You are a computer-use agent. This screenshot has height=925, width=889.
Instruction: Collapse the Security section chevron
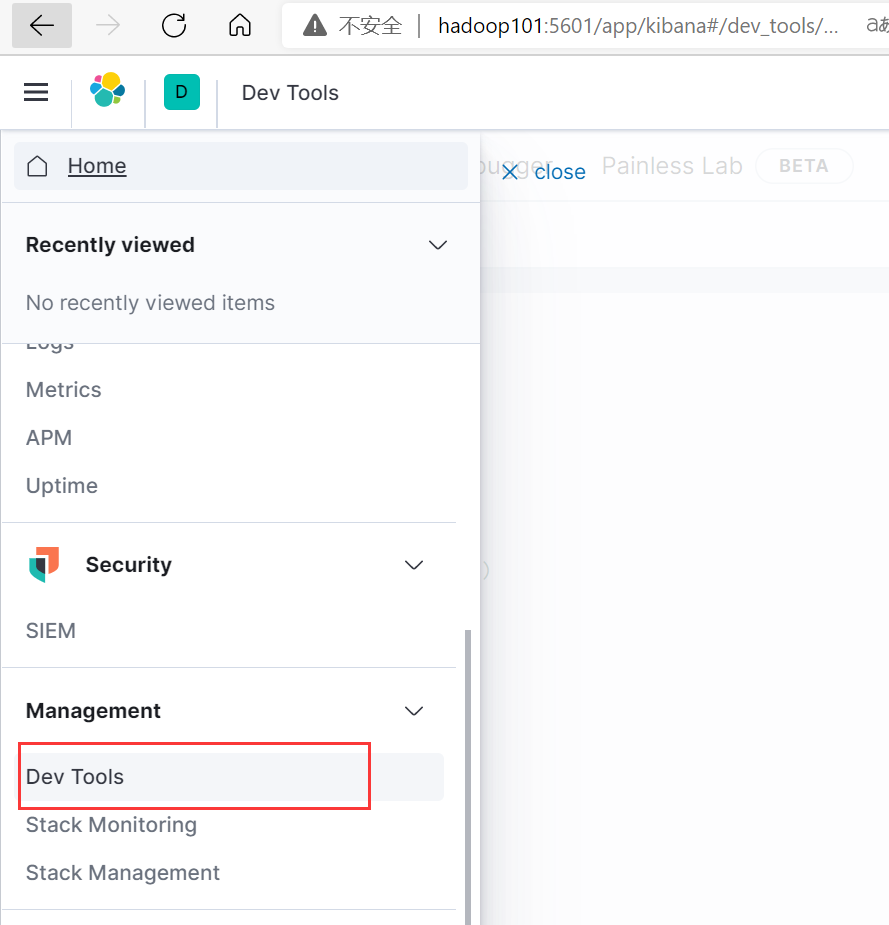click(x=413, y=565)
